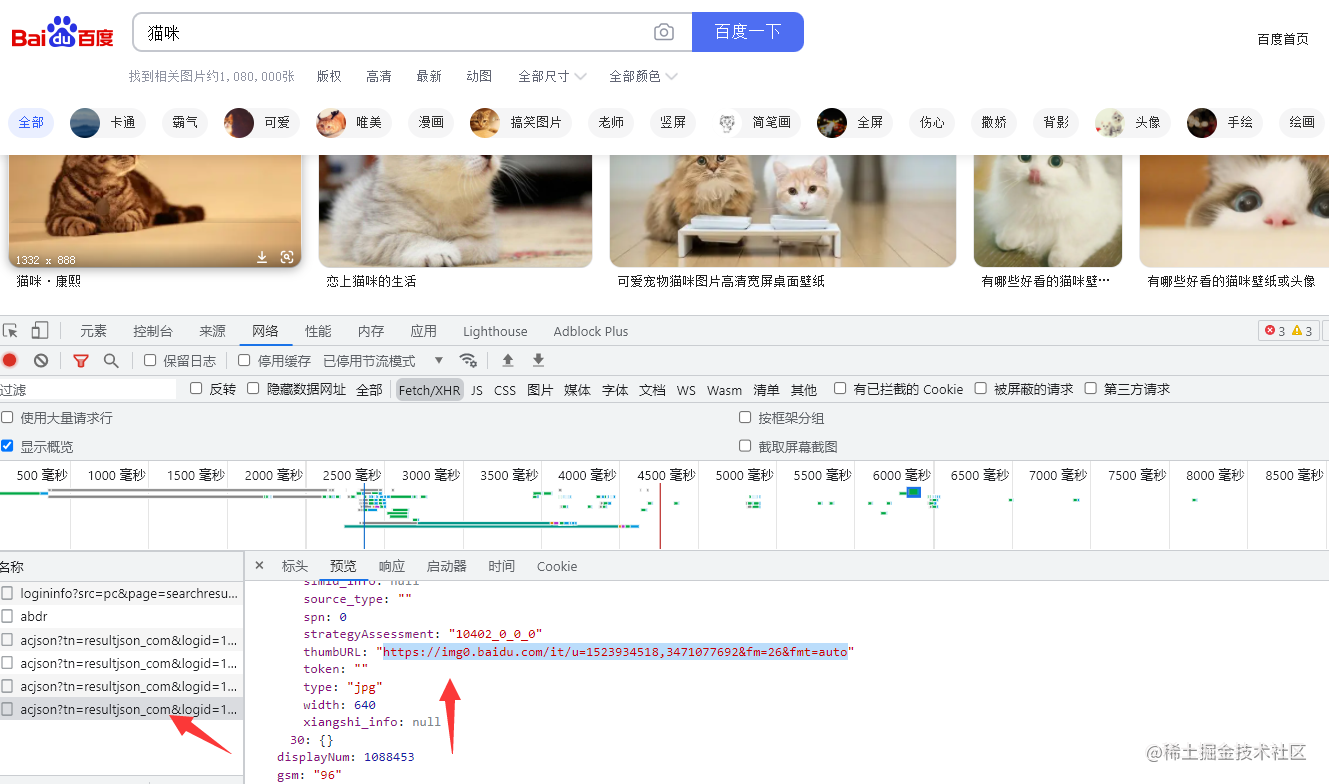
Task: Select the 图片 request type filter
Action: pos(540,390)
